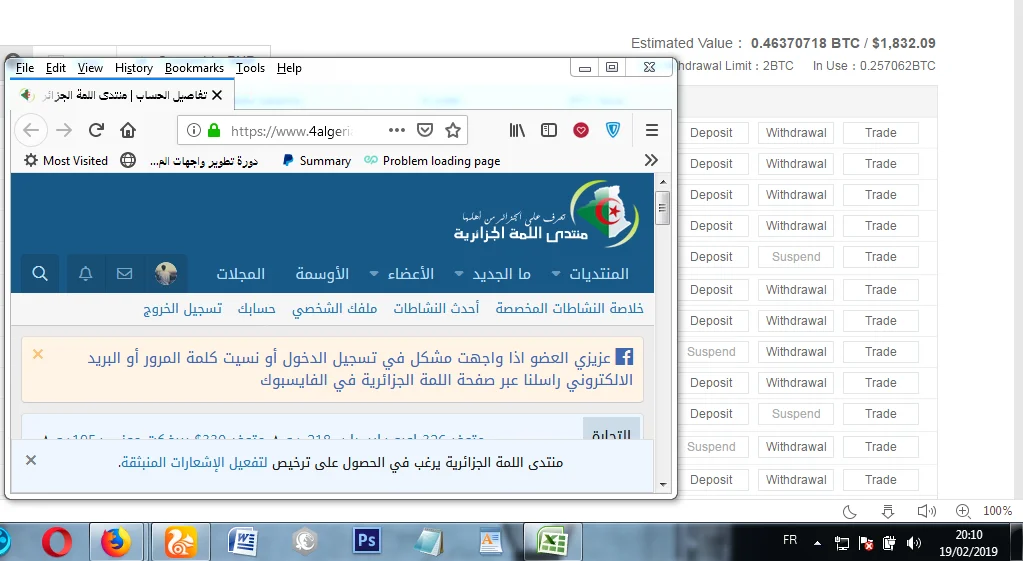This screenshot has height=561, width=1023.
Task: Open Photoshop from the taskbar
Action: coord(367,541)
